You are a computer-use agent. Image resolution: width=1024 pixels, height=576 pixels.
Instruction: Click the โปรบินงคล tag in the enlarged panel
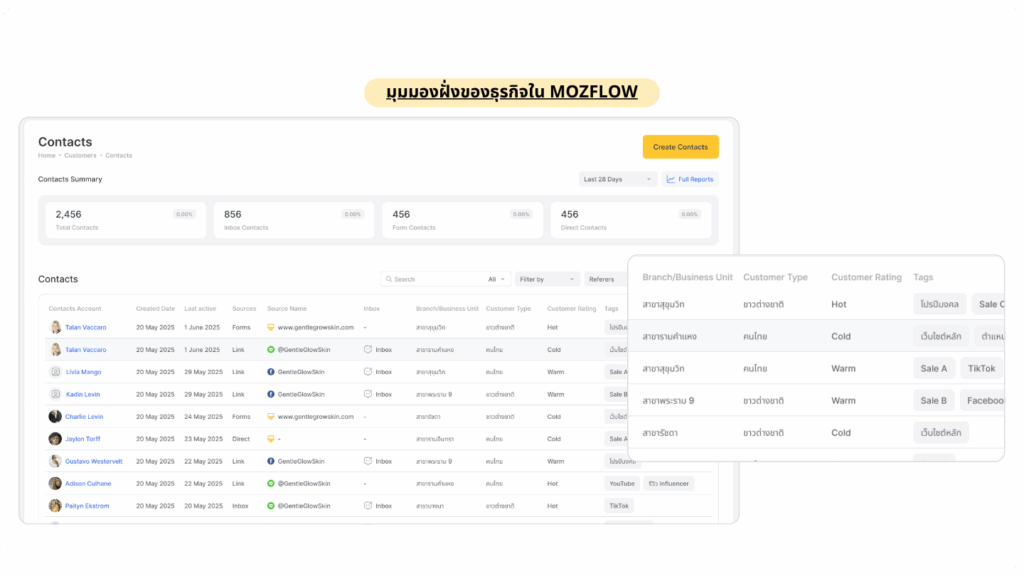[x=940, y=304]
